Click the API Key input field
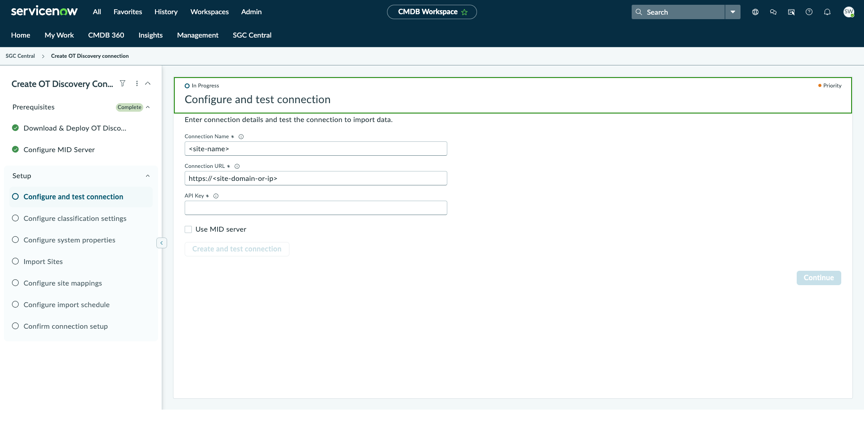Image resolution: width=864 pixels, height=431 pixels. pyautogui.click(x=316, y=208)
